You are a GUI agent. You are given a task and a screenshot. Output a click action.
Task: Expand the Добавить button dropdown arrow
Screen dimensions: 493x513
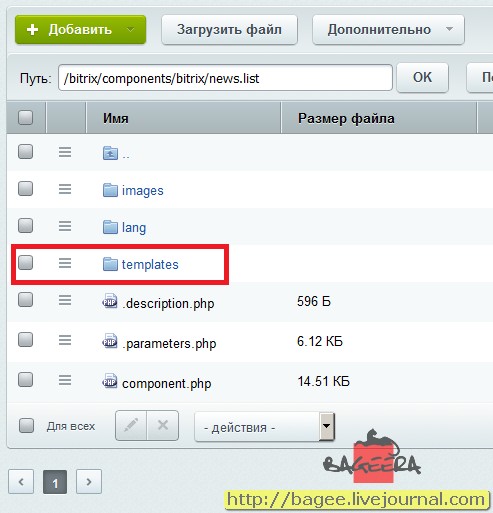pos(131,29)
